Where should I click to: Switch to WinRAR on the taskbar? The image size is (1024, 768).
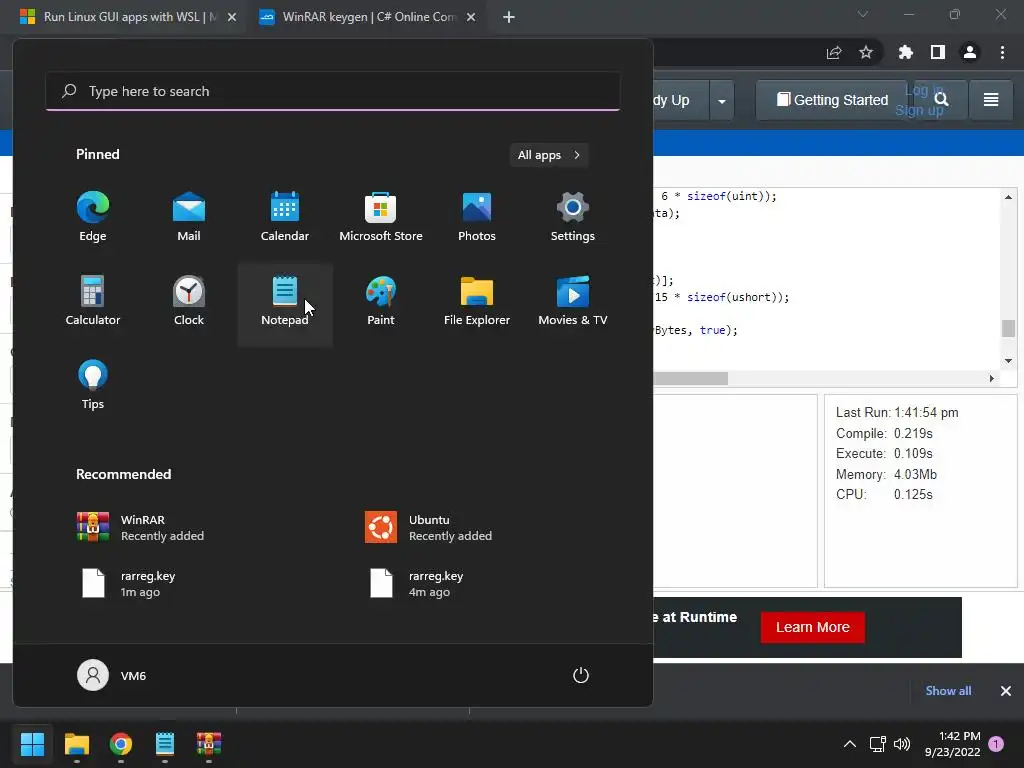click(209, 744)
